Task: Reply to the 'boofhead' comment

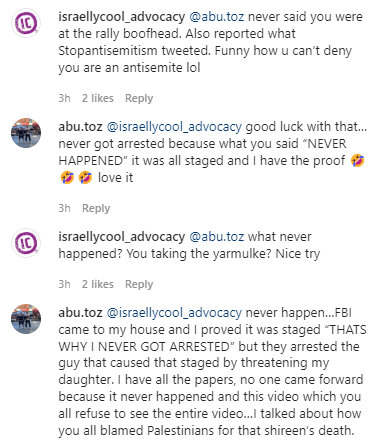Action: tap(139, 98)
